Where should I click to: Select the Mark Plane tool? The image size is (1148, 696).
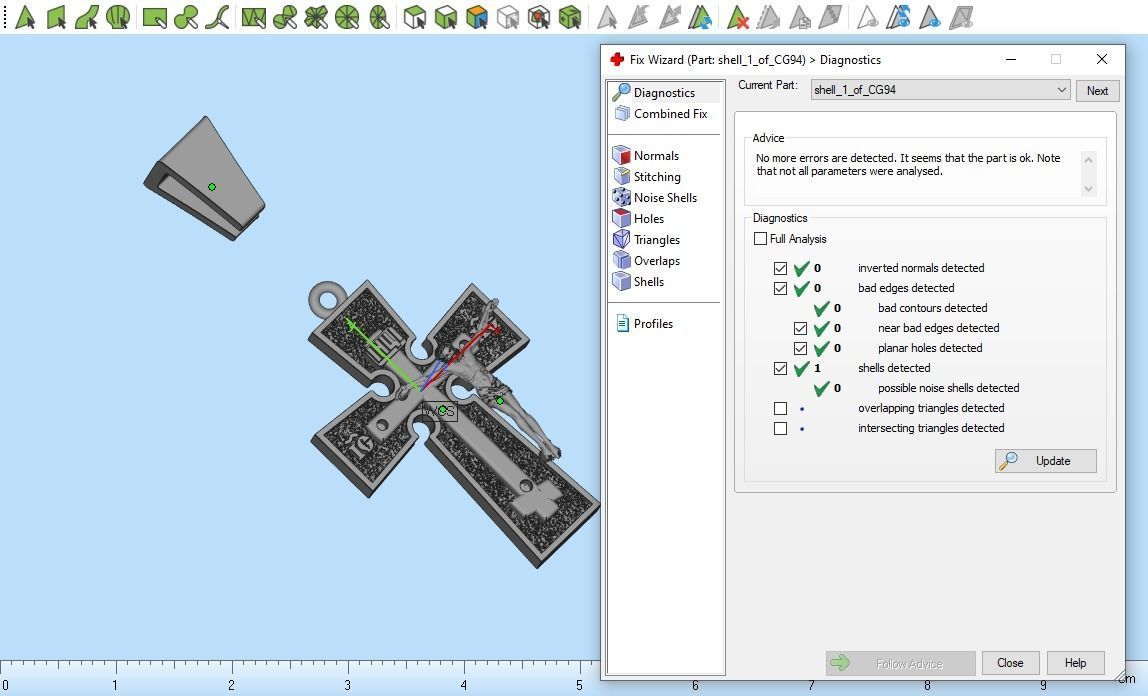(x=56, y=16)
